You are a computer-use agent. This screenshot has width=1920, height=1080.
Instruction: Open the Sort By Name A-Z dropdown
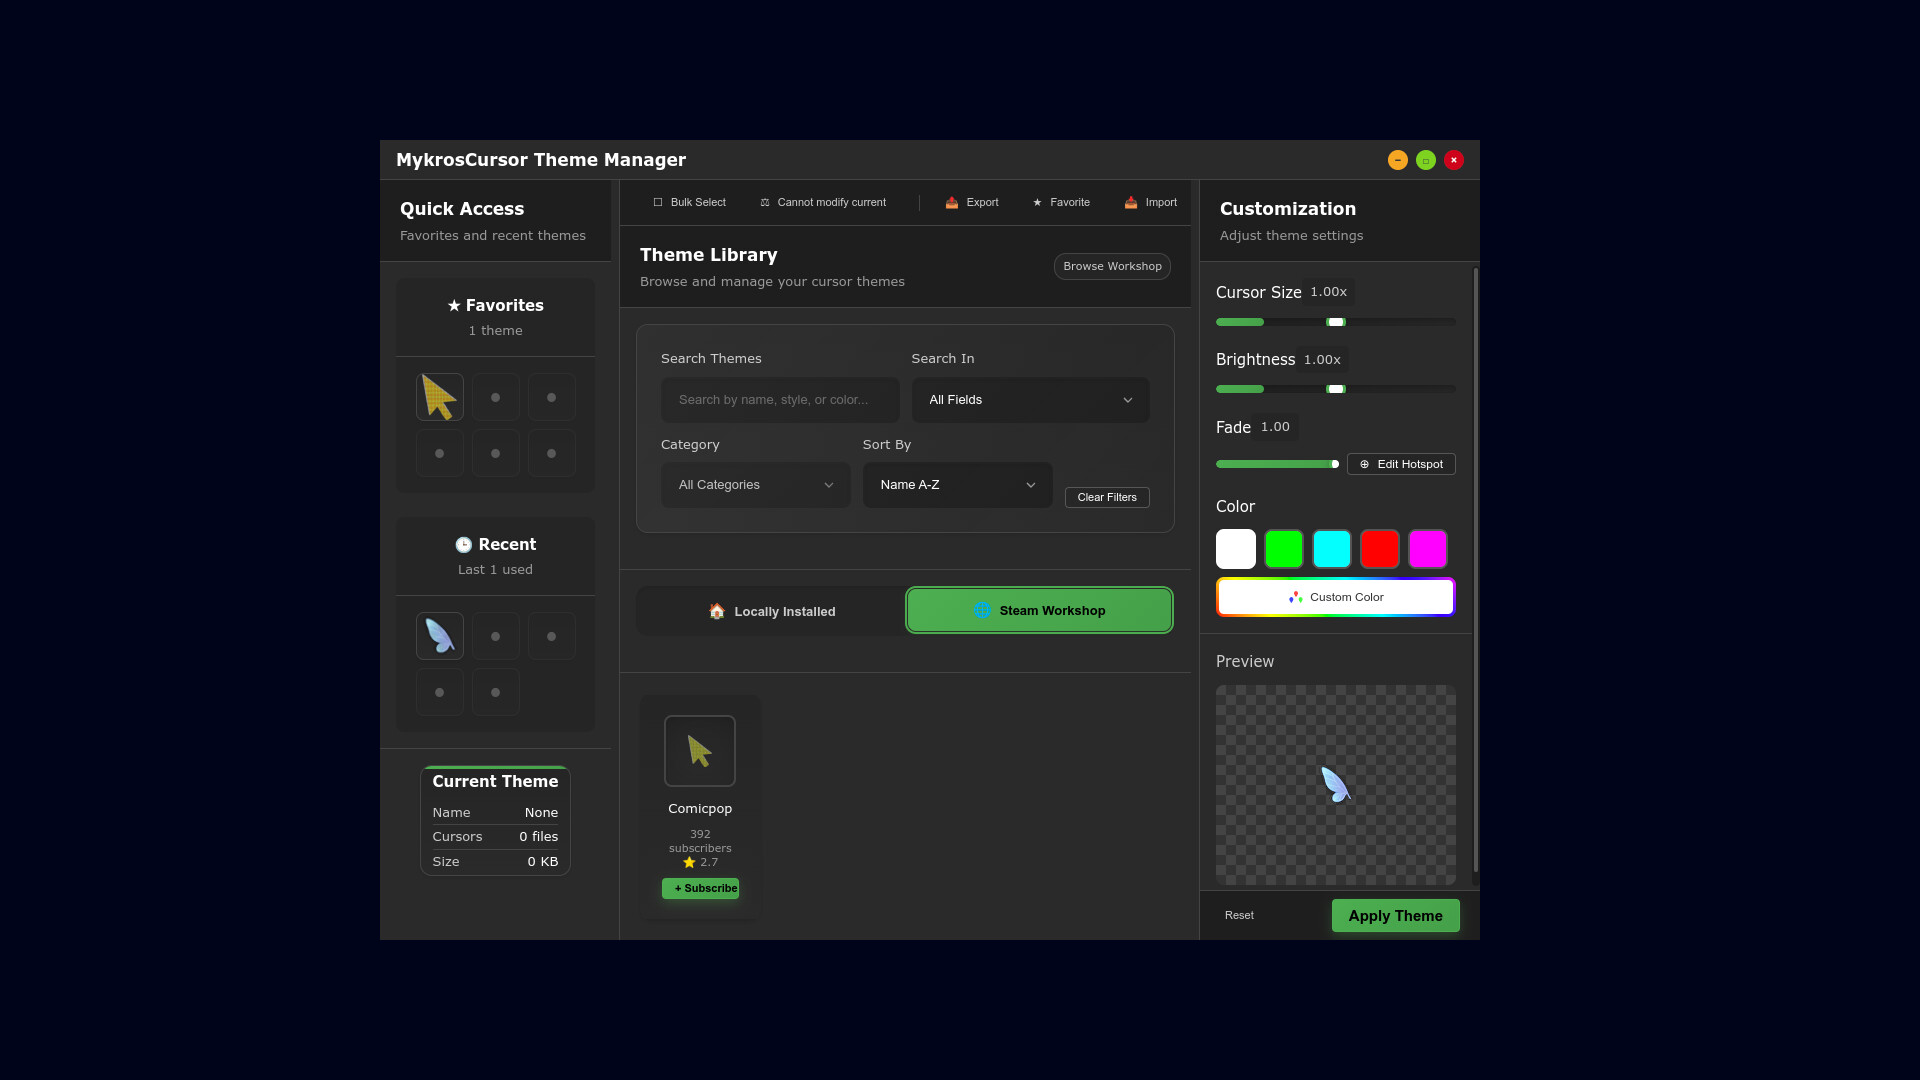click(x=957, y=485)
